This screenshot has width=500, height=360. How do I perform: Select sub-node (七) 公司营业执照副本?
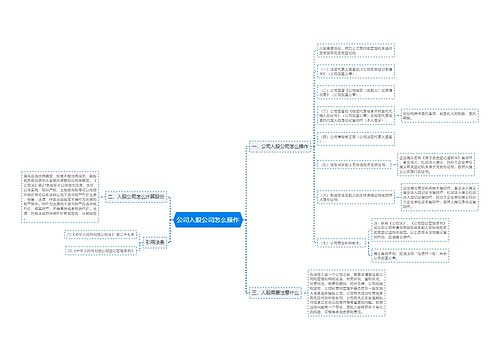click(x=341, y=243)
